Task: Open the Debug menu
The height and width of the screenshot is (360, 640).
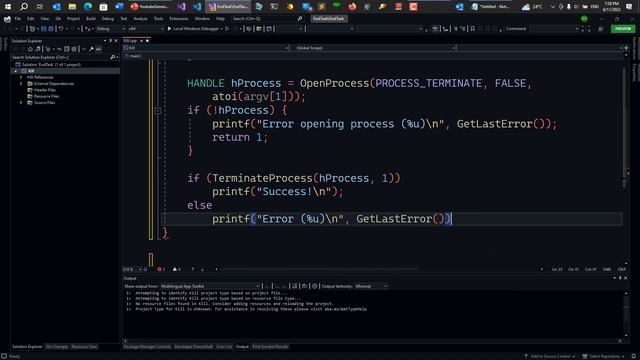Action: click(x=108, y=18)
